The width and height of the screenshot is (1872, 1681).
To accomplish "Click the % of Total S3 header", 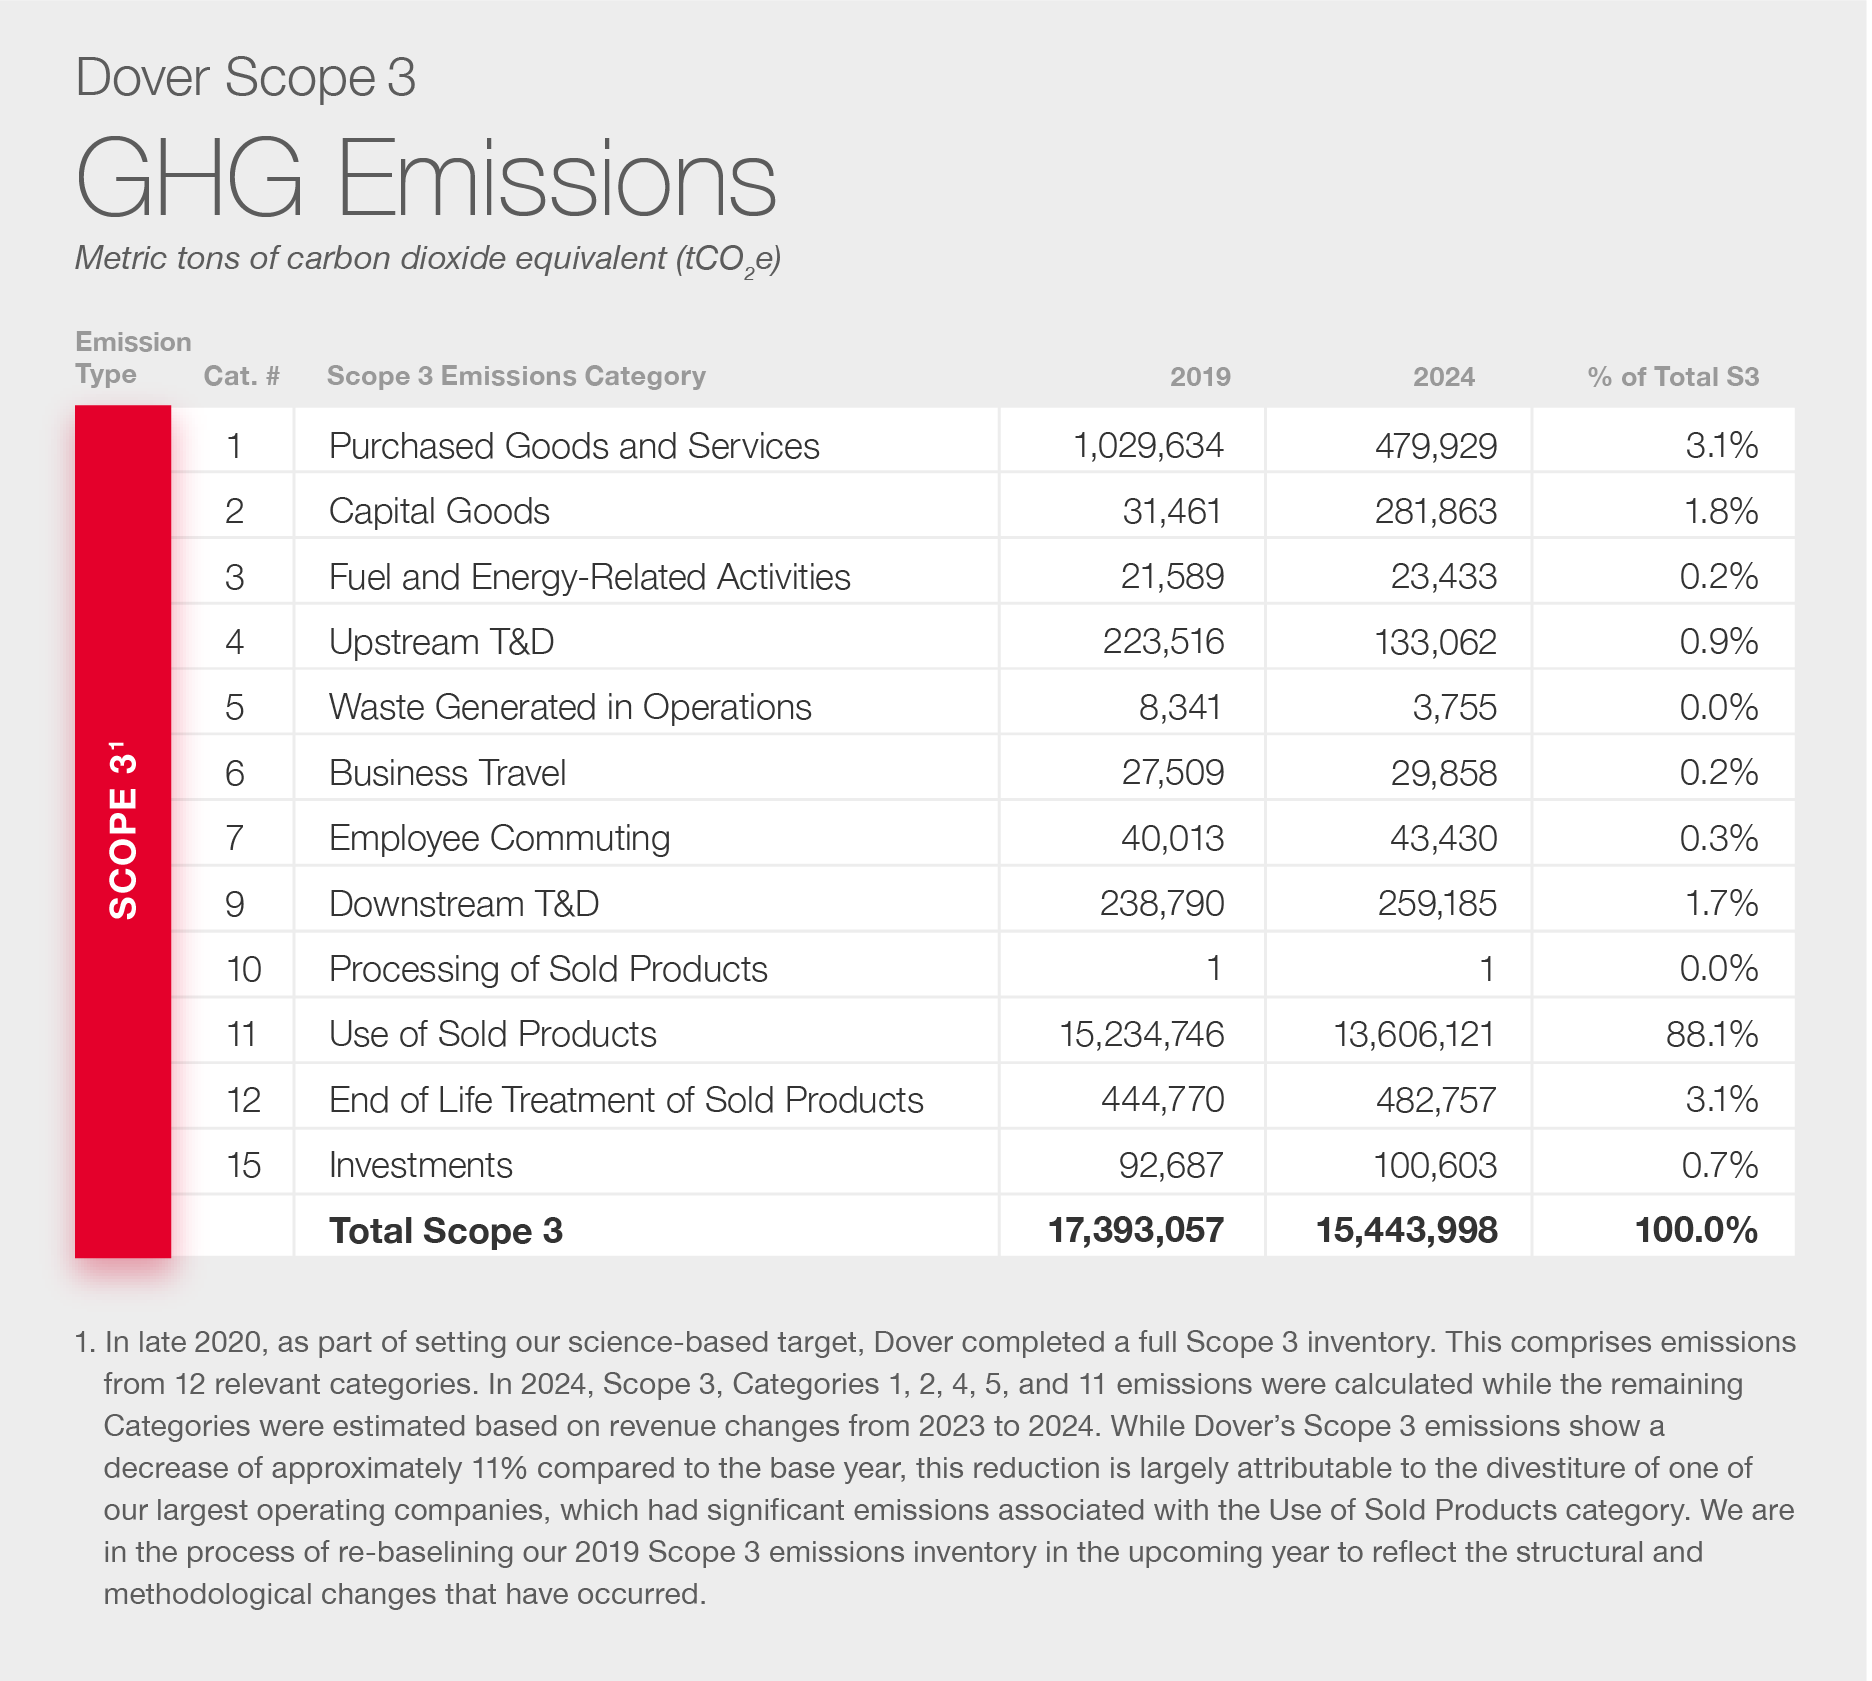I will point(1672,377).
